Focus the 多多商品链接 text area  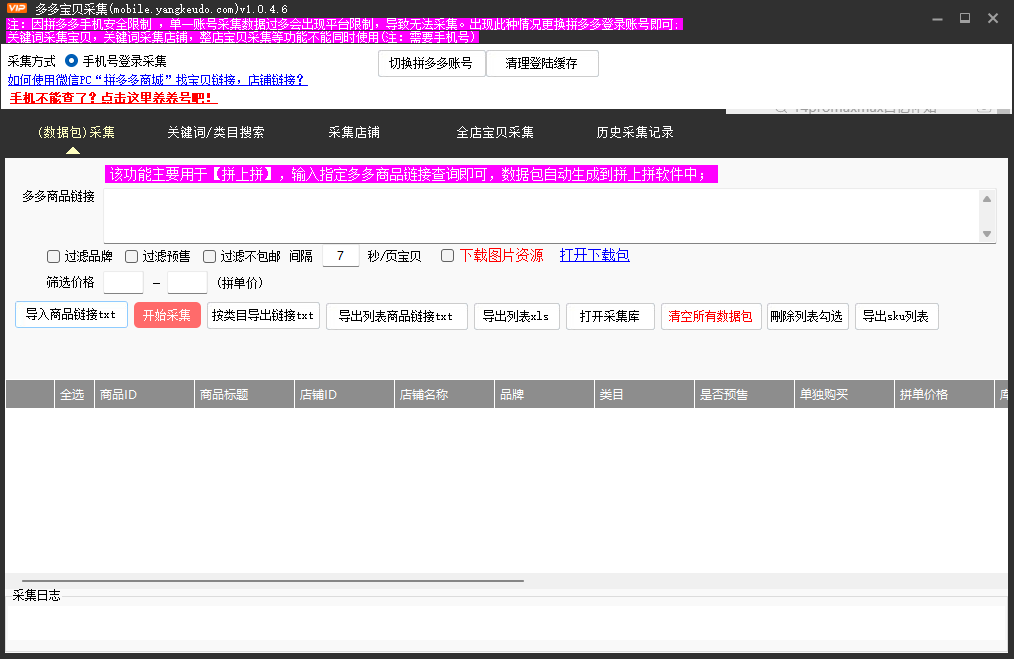[542, 216]
